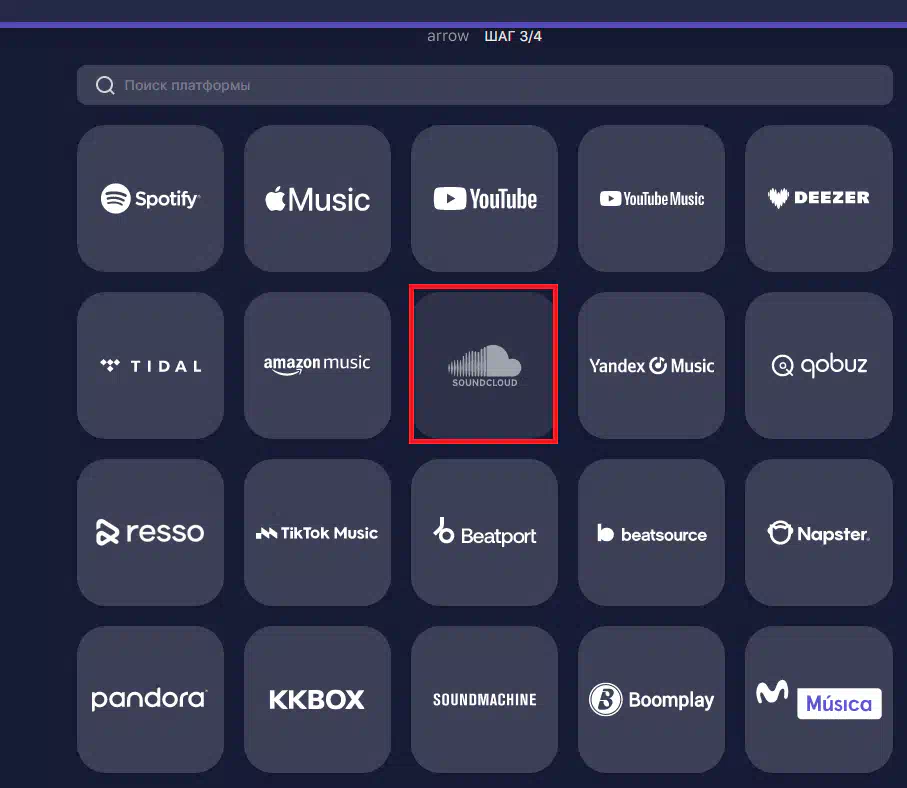Click the back arrow before ШАГ 3/4
The width and height of the screenshot is (907, 788).
click(x=448, y=36)
